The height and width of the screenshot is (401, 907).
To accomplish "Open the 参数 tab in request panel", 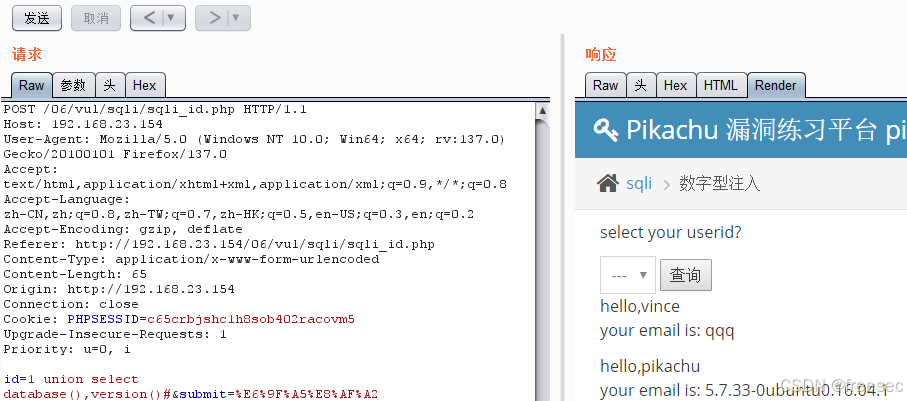I will coord(73,86).
